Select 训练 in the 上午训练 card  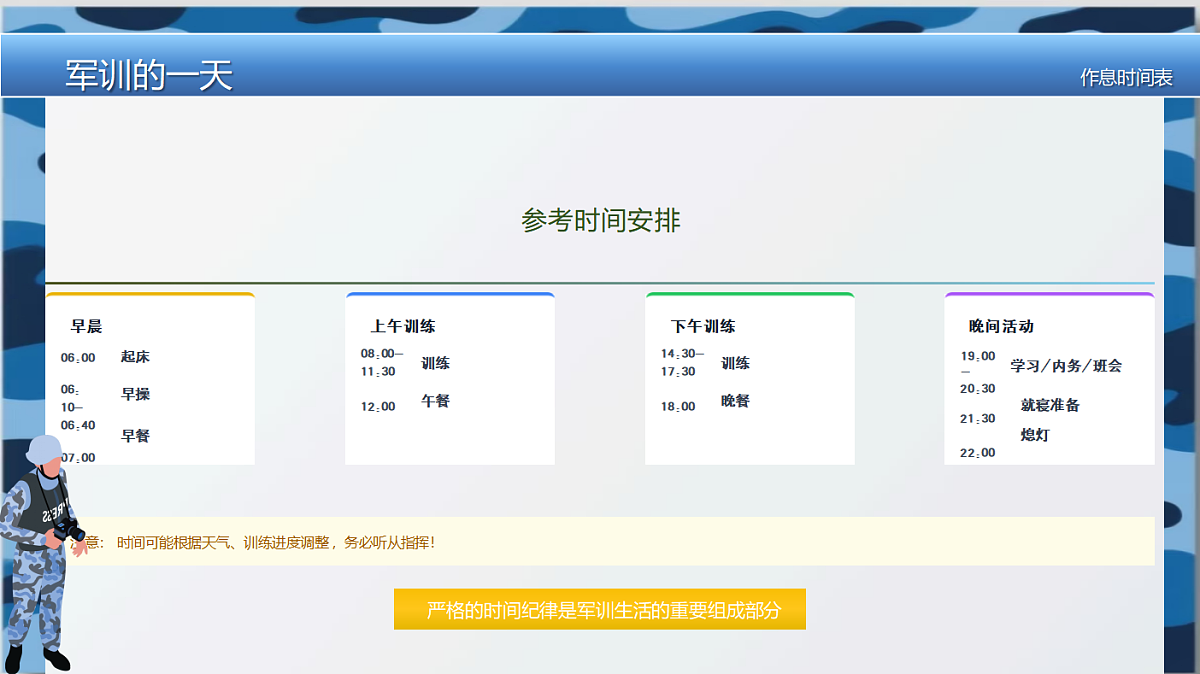(x=435, y=363)
